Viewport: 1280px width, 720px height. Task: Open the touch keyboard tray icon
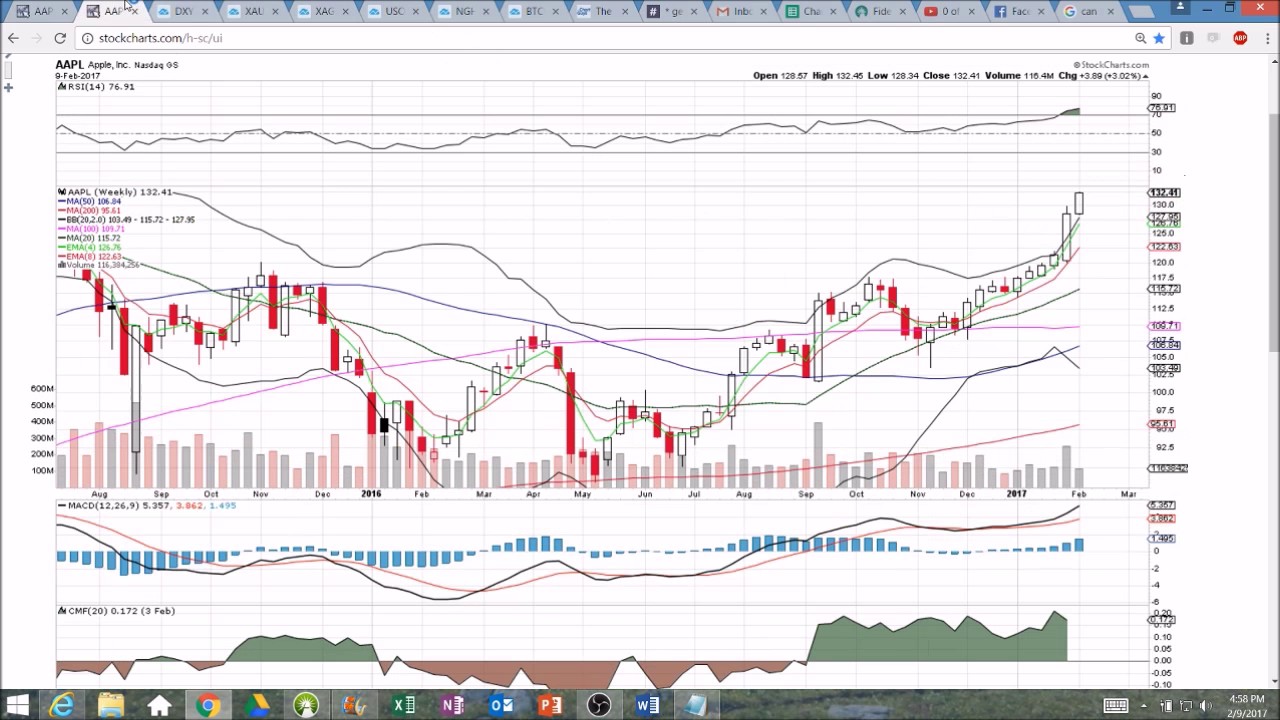click(1116, 706)
